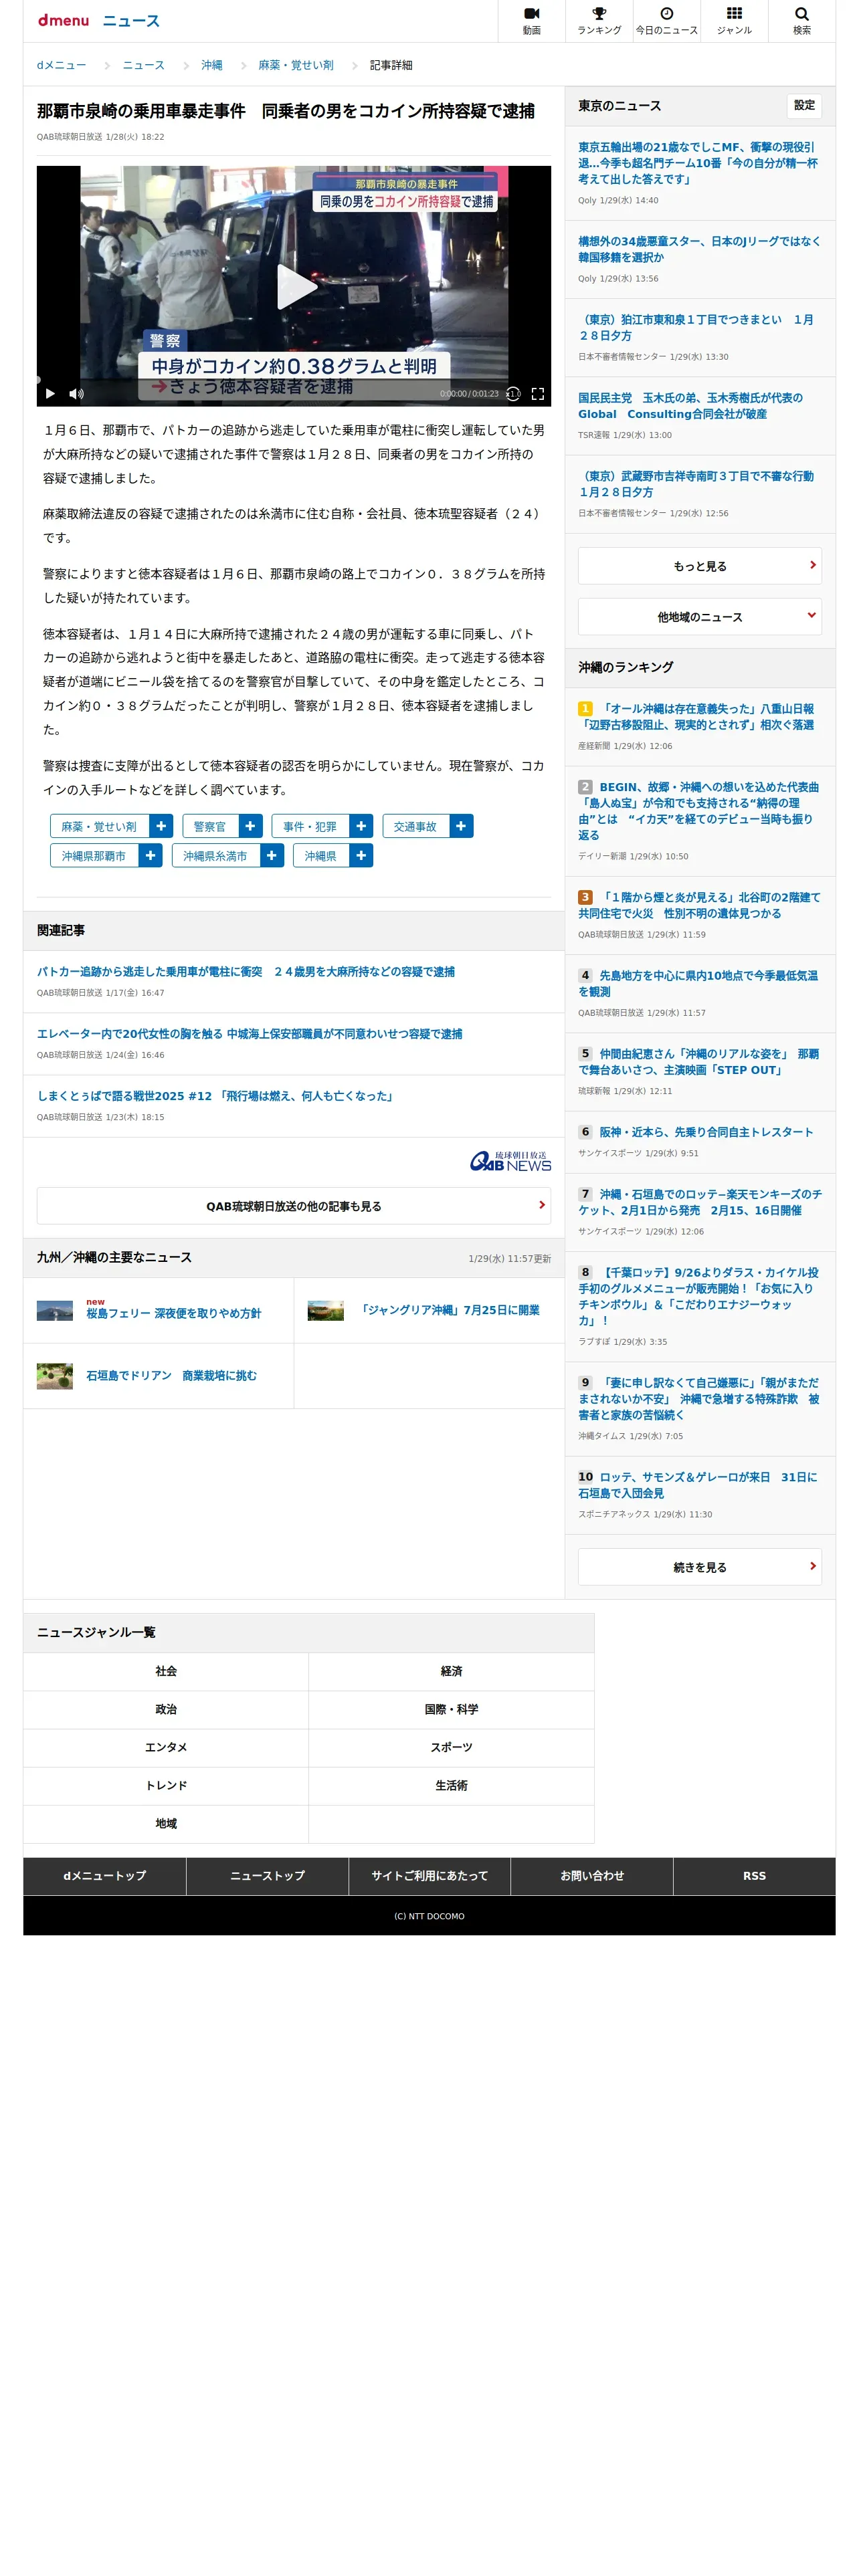Add the 沖縄県那覇市 tag with plus icon

(x=150, y=856)
